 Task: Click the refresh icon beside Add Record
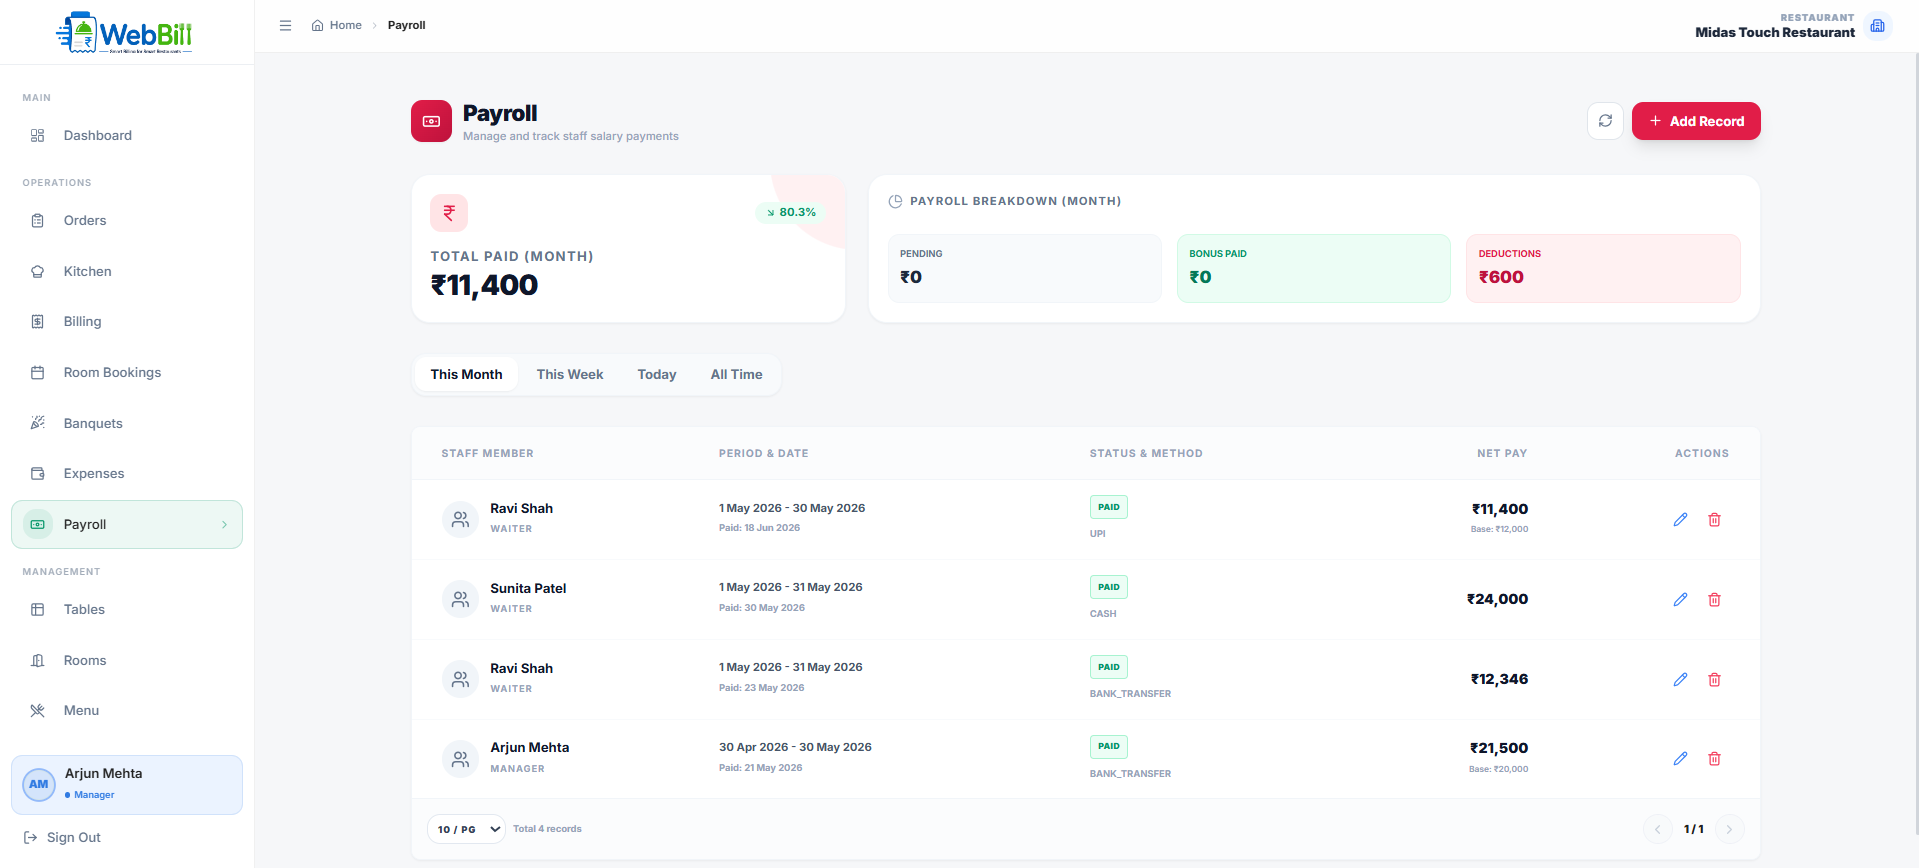(1605, 121)
